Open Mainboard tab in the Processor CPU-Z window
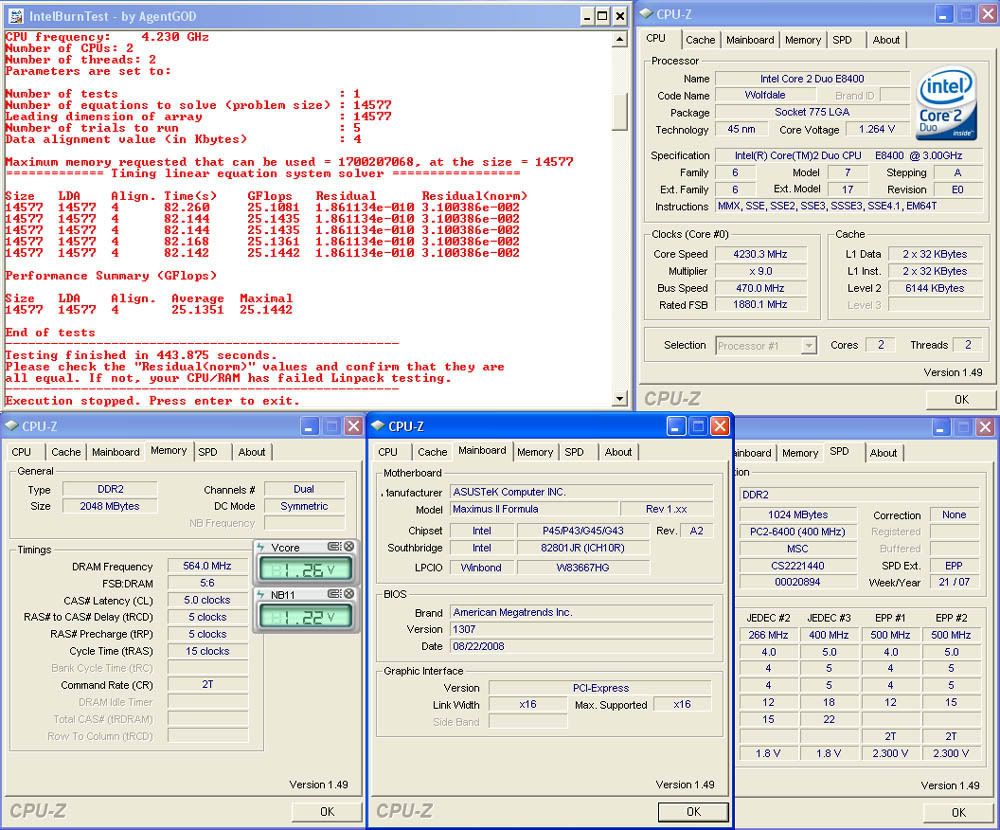The height and width of the screenshot is (830, 1000). click(750, 40)
